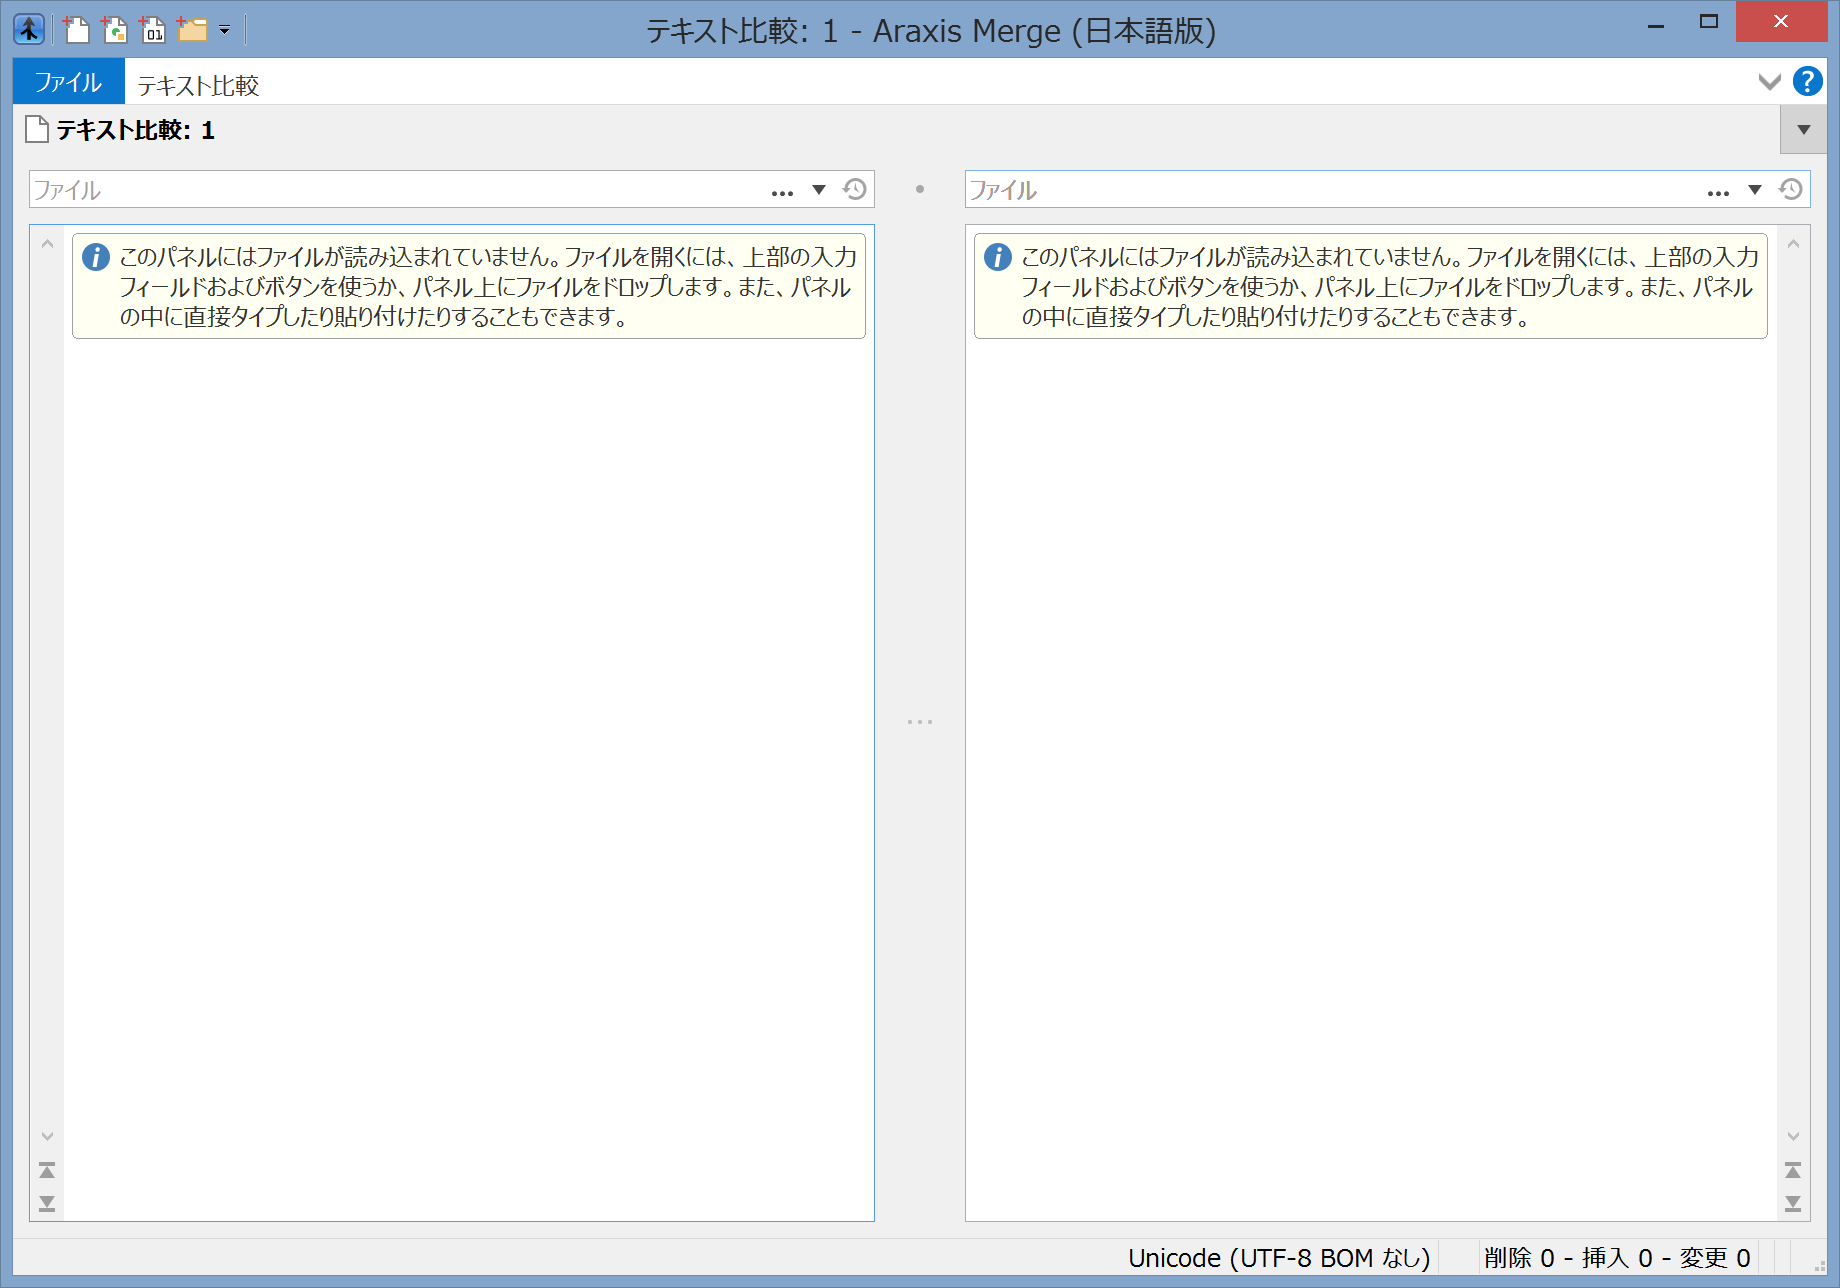Maximize the Araxis Merge window
1840x1288 pixels.
click(x=1709, y=22)
